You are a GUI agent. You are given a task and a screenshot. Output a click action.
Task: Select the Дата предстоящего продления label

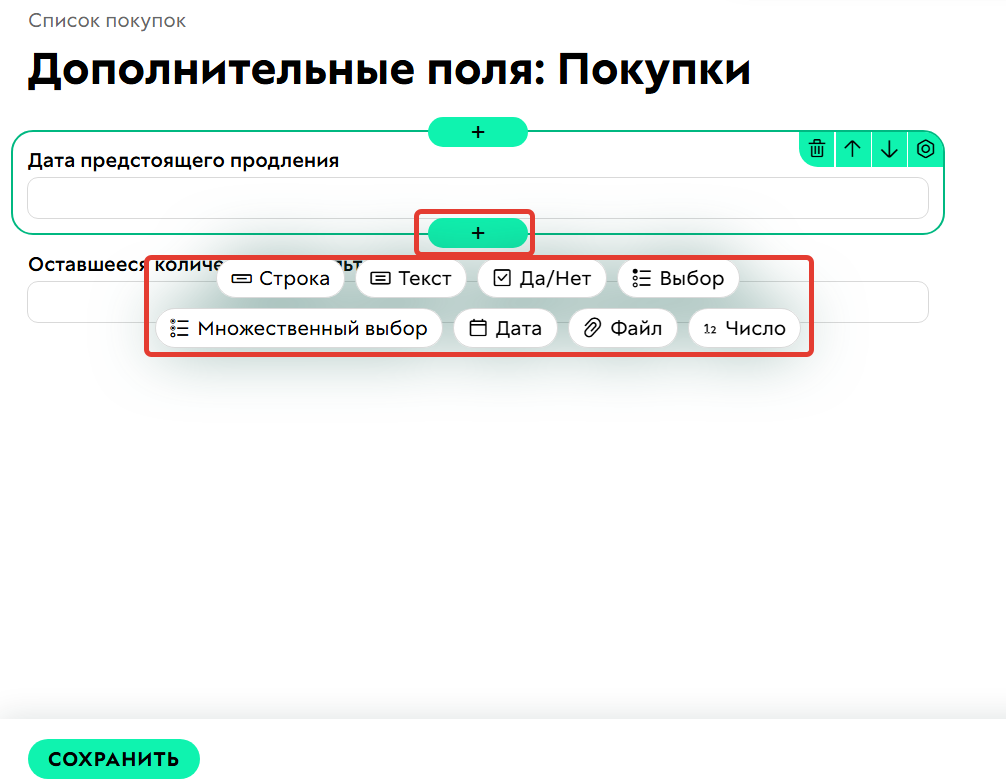[x=183, y=160]
